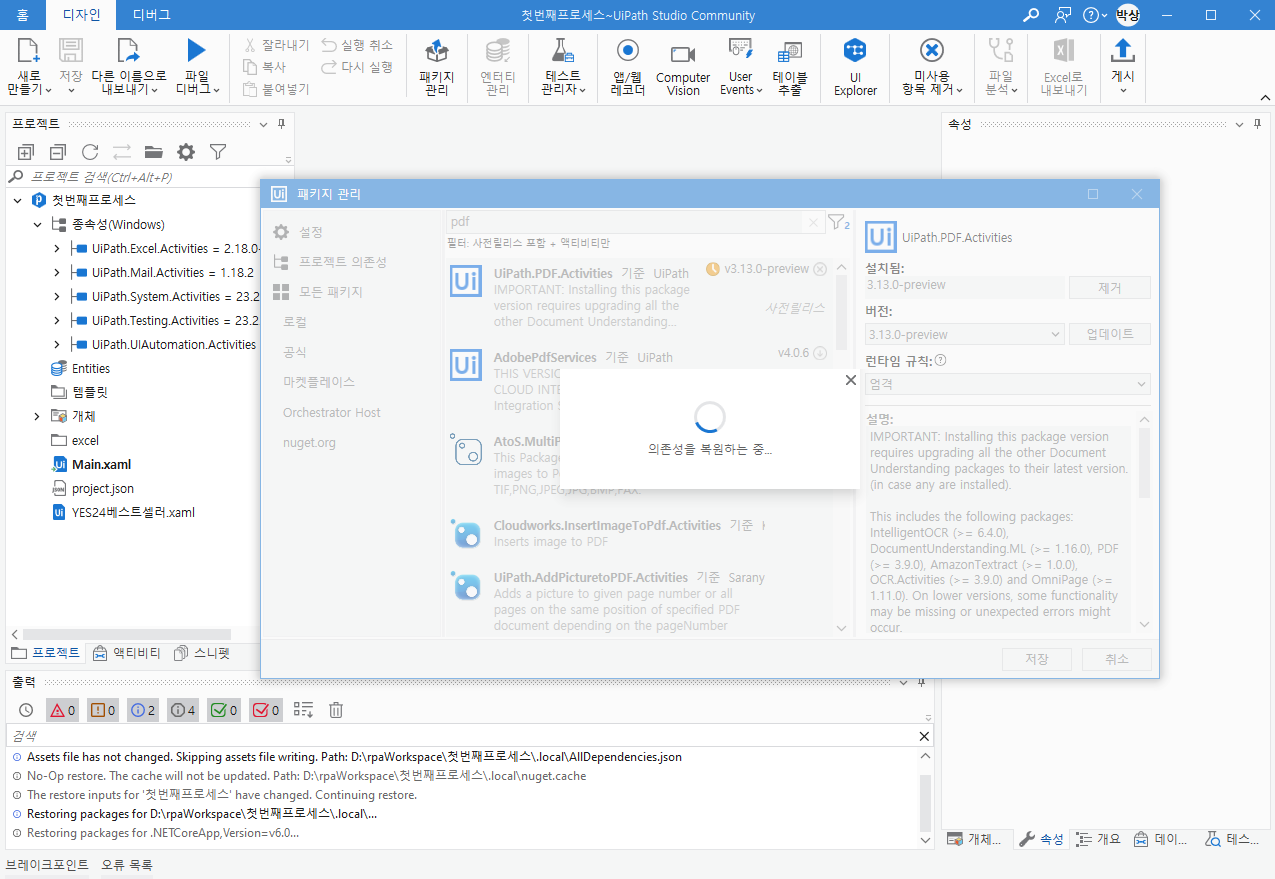Expand UiPath.System.Activities dependency
The height and width of the screenshot is (879, 1275).
click(57, 296)
